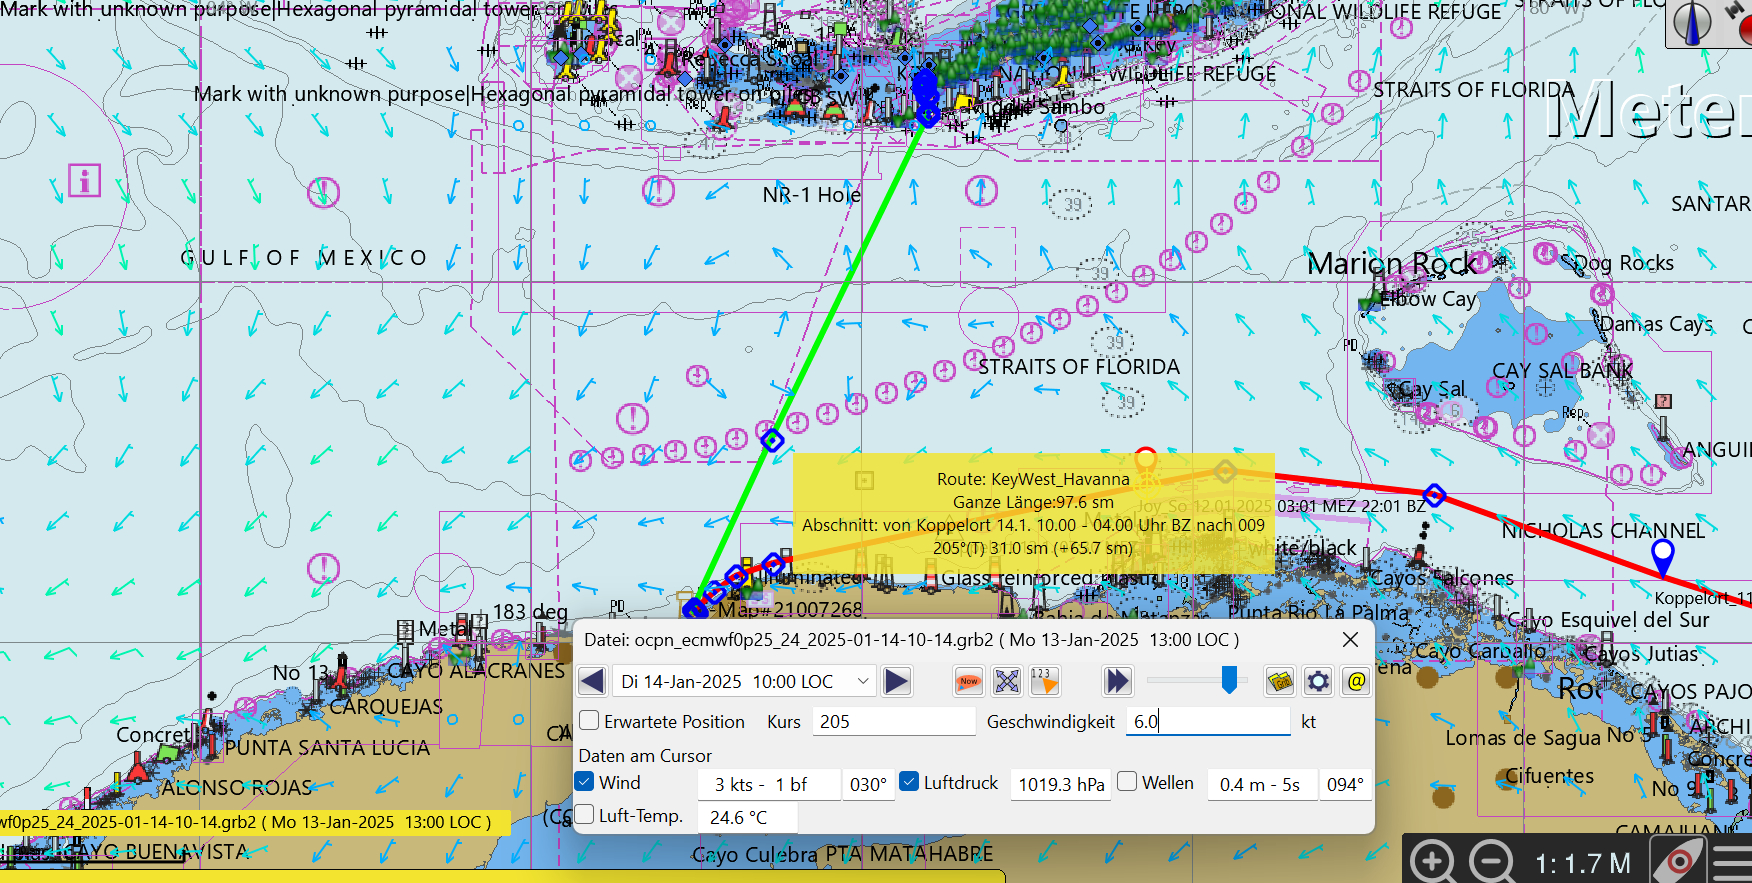Viewport: 1752px width, 883px height.
Task: Click the chart scale text 1:1.7 M
Action: (x=1581, y=863)
